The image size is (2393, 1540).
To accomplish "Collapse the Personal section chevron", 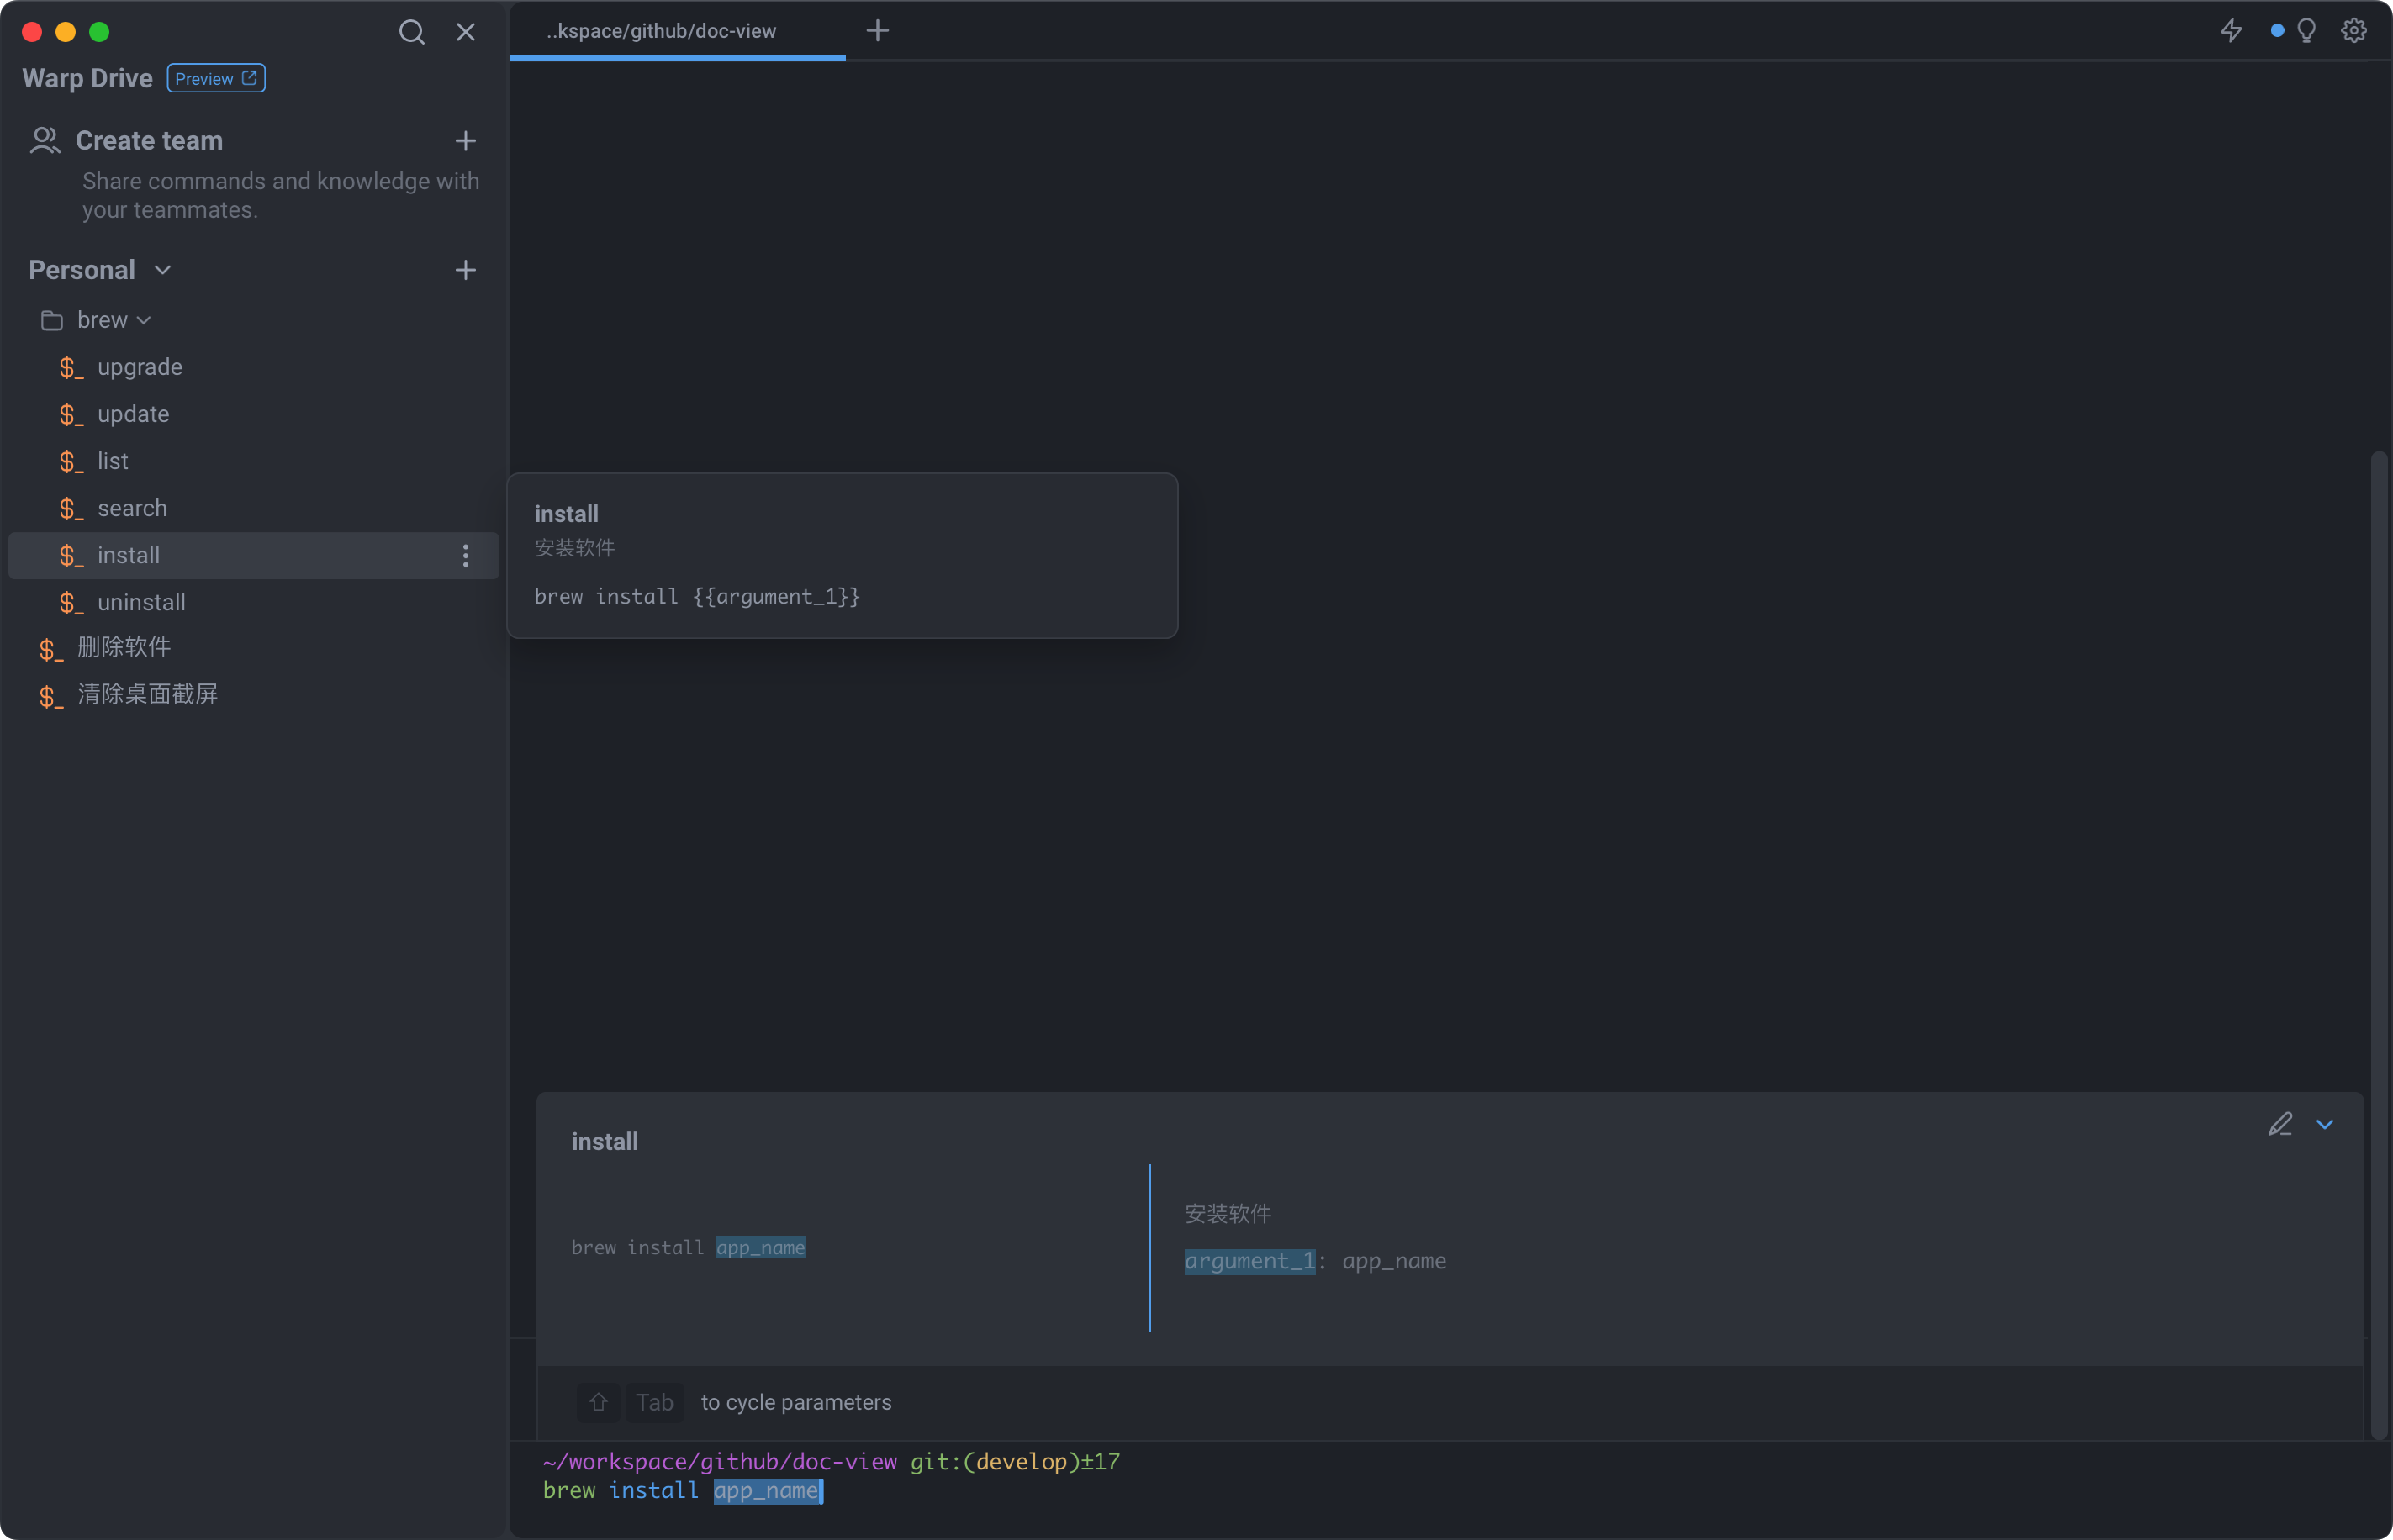I will point(163,270).
